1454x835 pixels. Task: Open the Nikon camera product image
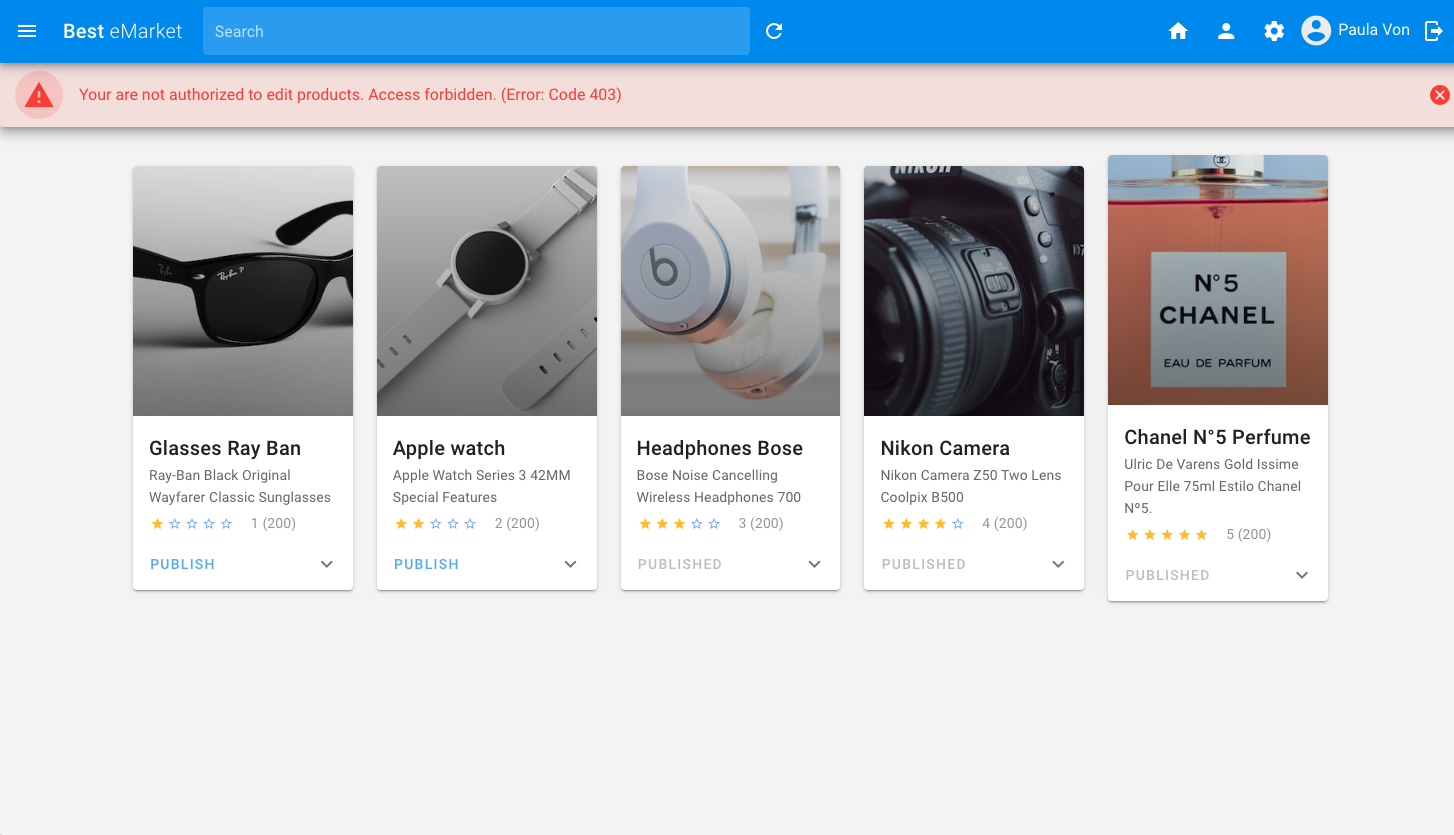pyautogui.click(x=974, y=291)
